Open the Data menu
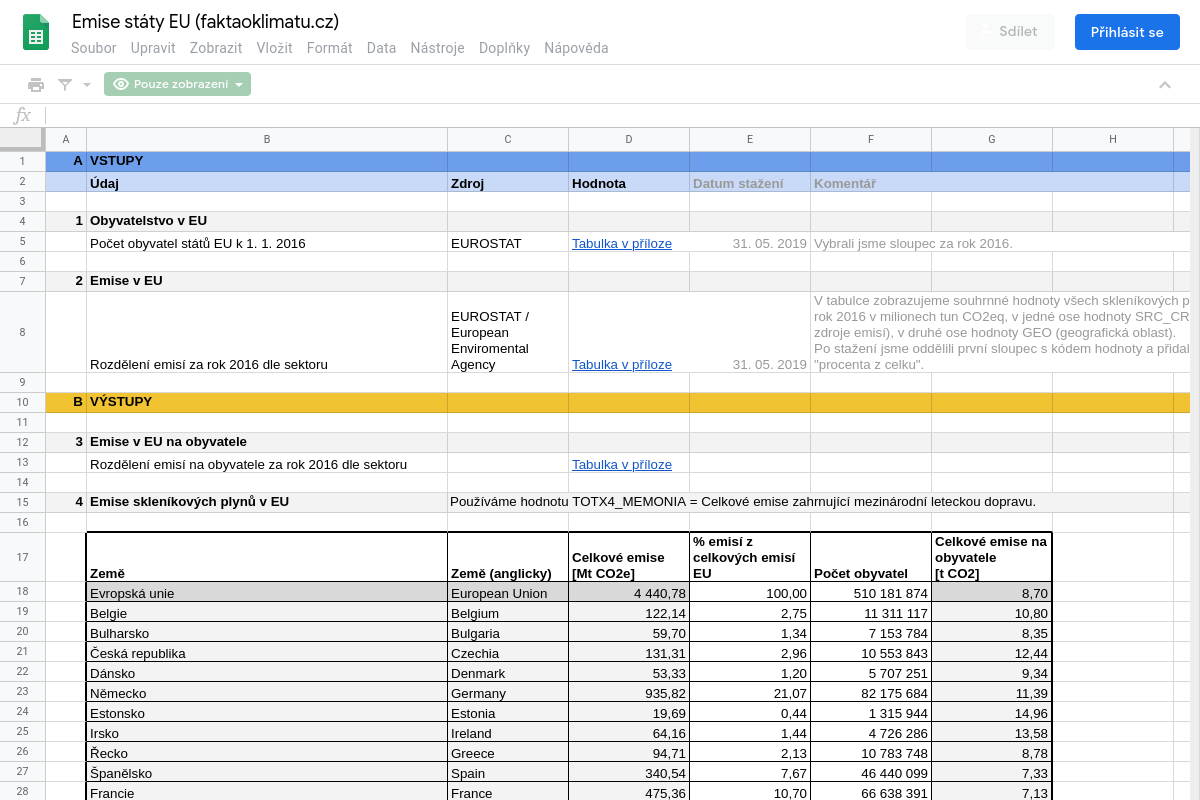Image resolution: width=1200 pixels, height=800 pixels. [x=381, y=47]
